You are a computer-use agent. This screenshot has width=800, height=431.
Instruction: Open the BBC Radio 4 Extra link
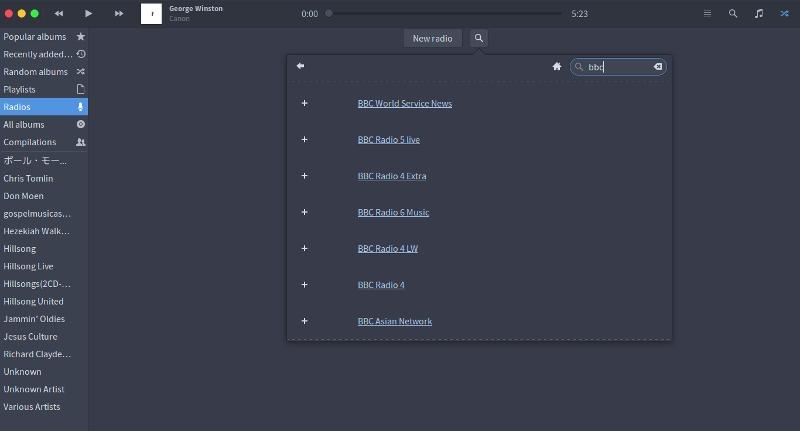392,176
